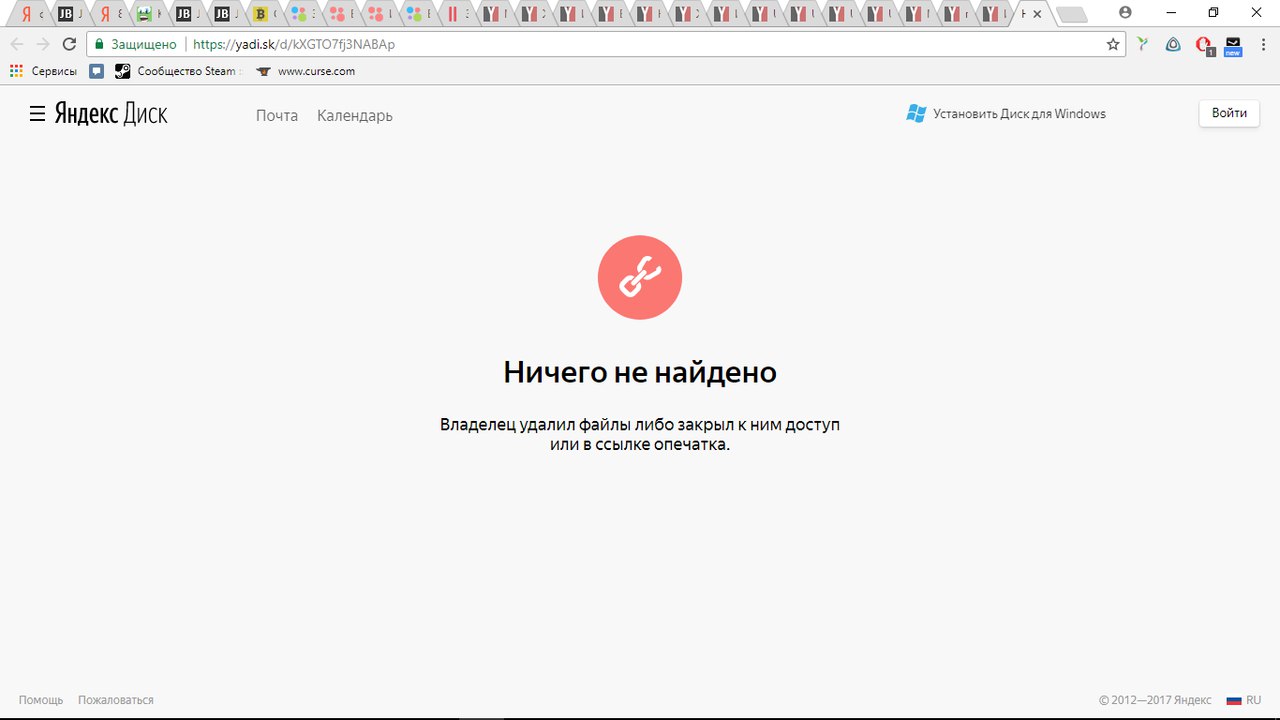Click the green padlock Защищено indicator
Viewport: 1280px width, 720px height.
pos(135,44)
